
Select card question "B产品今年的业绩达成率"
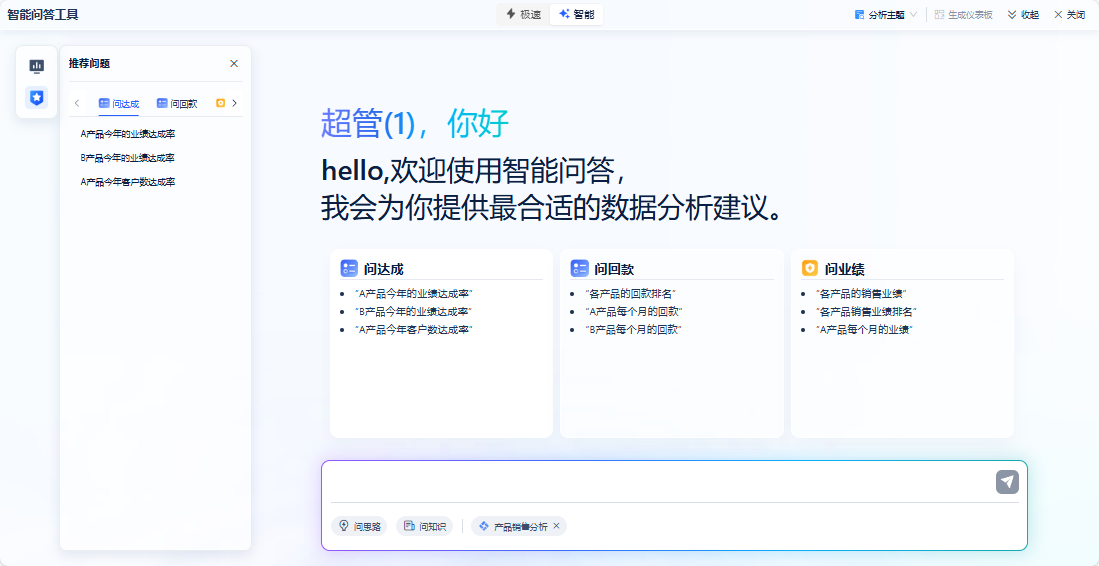pyautogui.click(x=414, y=311)
